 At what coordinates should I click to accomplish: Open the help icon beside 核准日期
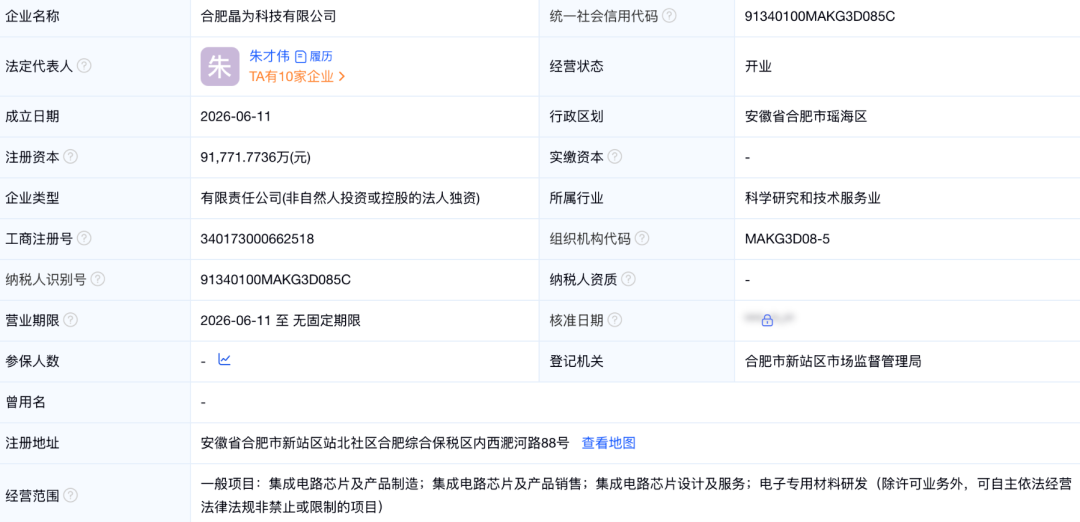click(615, 320)
